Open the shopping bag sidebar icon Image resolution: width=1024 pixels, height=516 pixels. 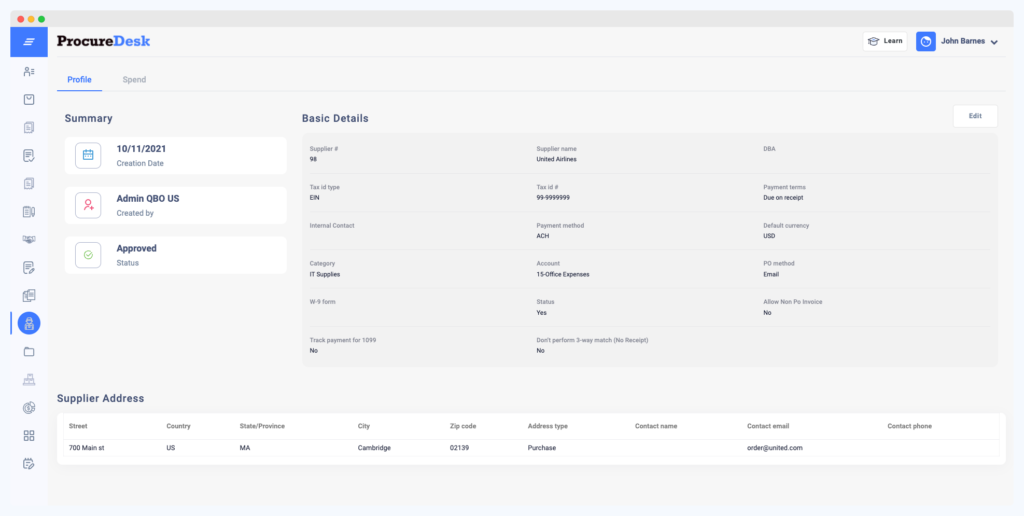pos(29,99)
